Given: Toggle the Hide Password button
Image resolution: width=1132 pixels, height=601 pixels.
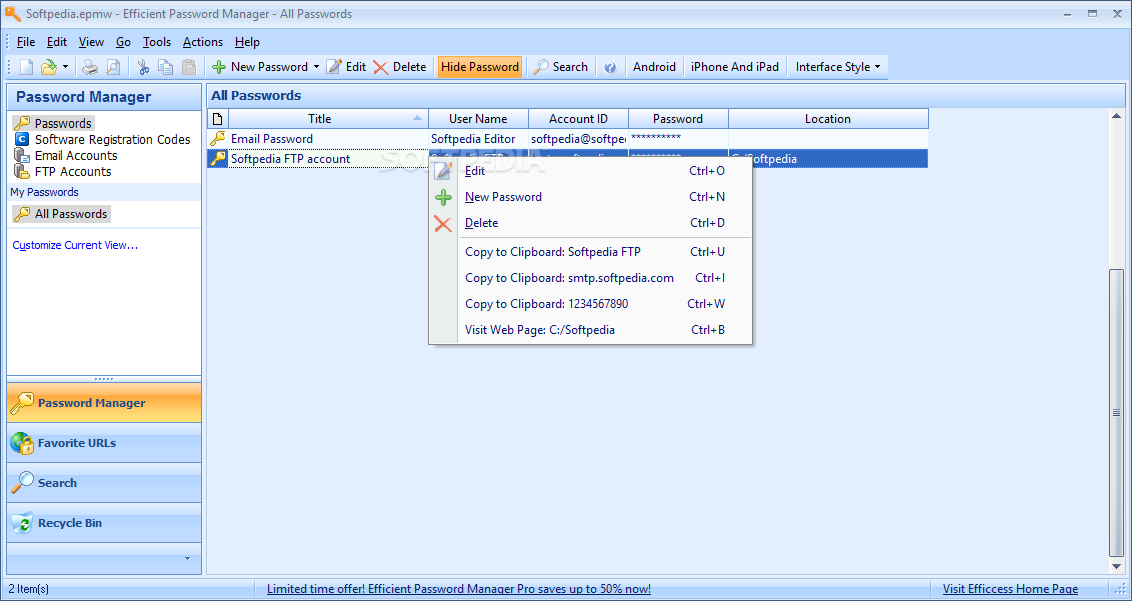Looking at the screenshot, I should click(480, 67).
